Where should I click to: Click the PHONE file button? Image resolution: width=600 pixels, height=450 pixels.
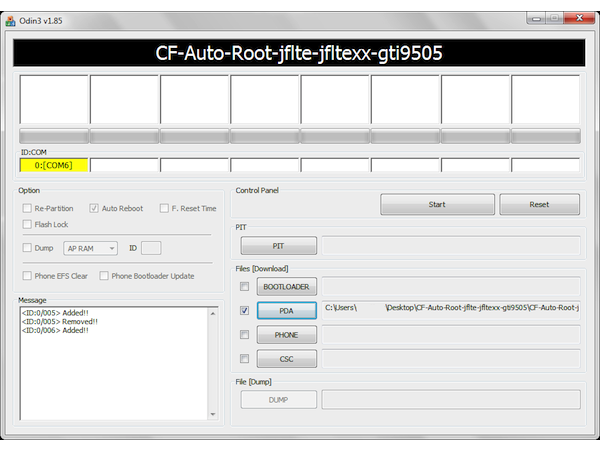pyautogui.click(x=287, y=335)
